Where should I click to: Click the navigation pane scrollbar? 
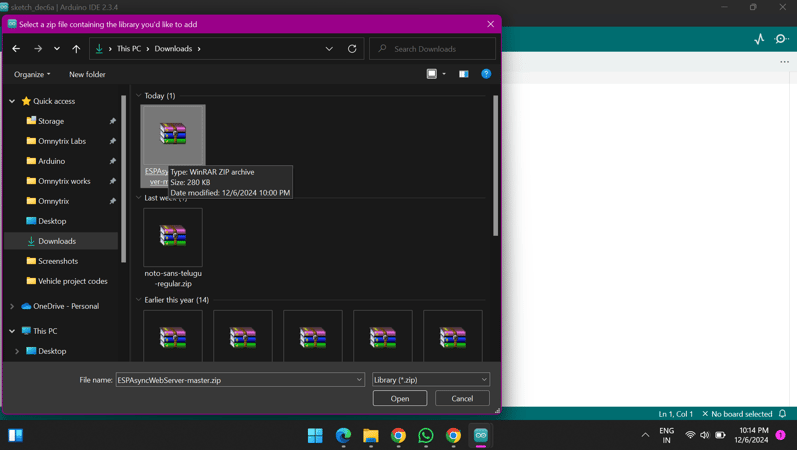point(124,178)
